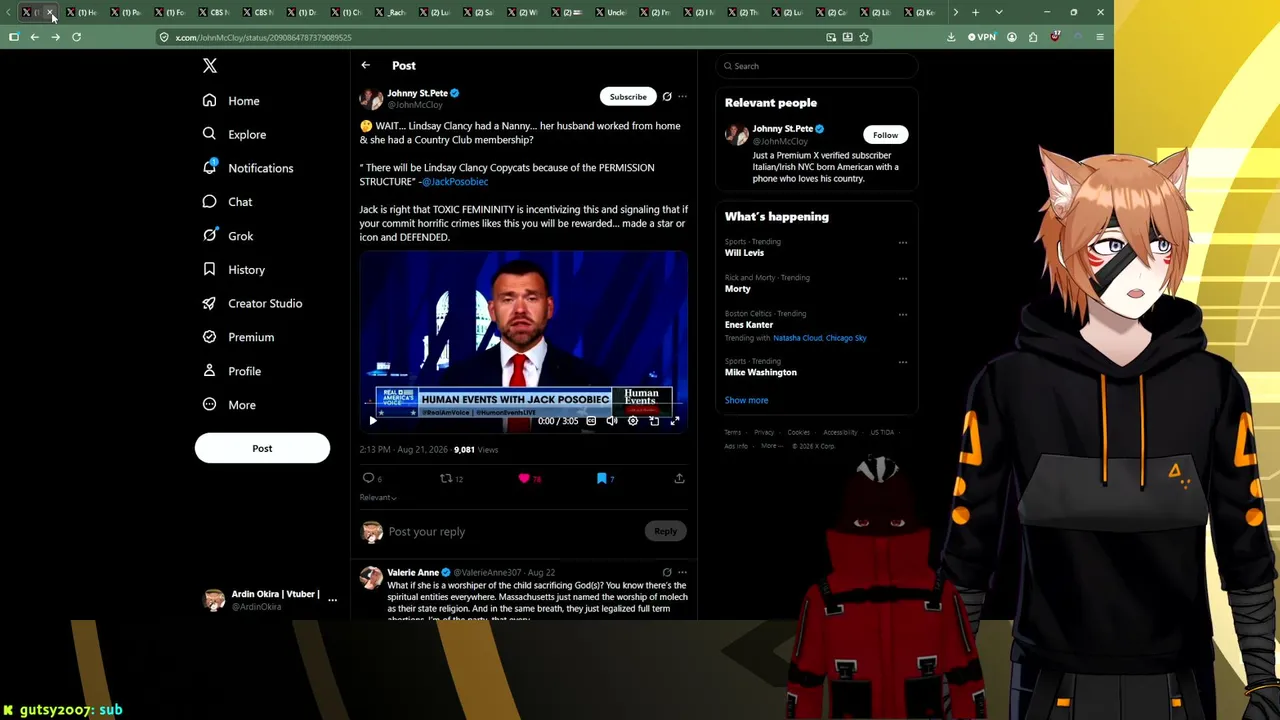Image resolution: width=1280 pixels, height=720 pixels.
Task: Open the browser extensions puzzle icon
Action: pyautogui.click(x=1033, y=37)
